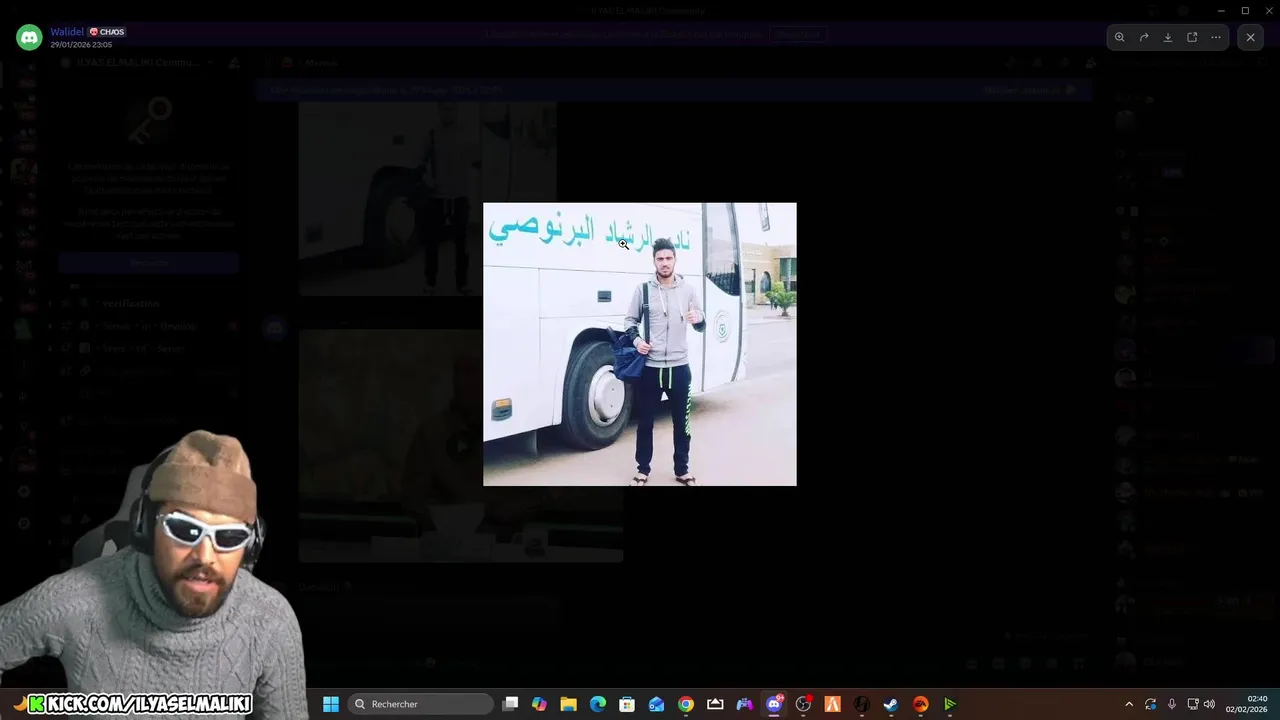Click the microphone tray icon
Screen dimensions: 1280x720
(x=1172, y=704)
